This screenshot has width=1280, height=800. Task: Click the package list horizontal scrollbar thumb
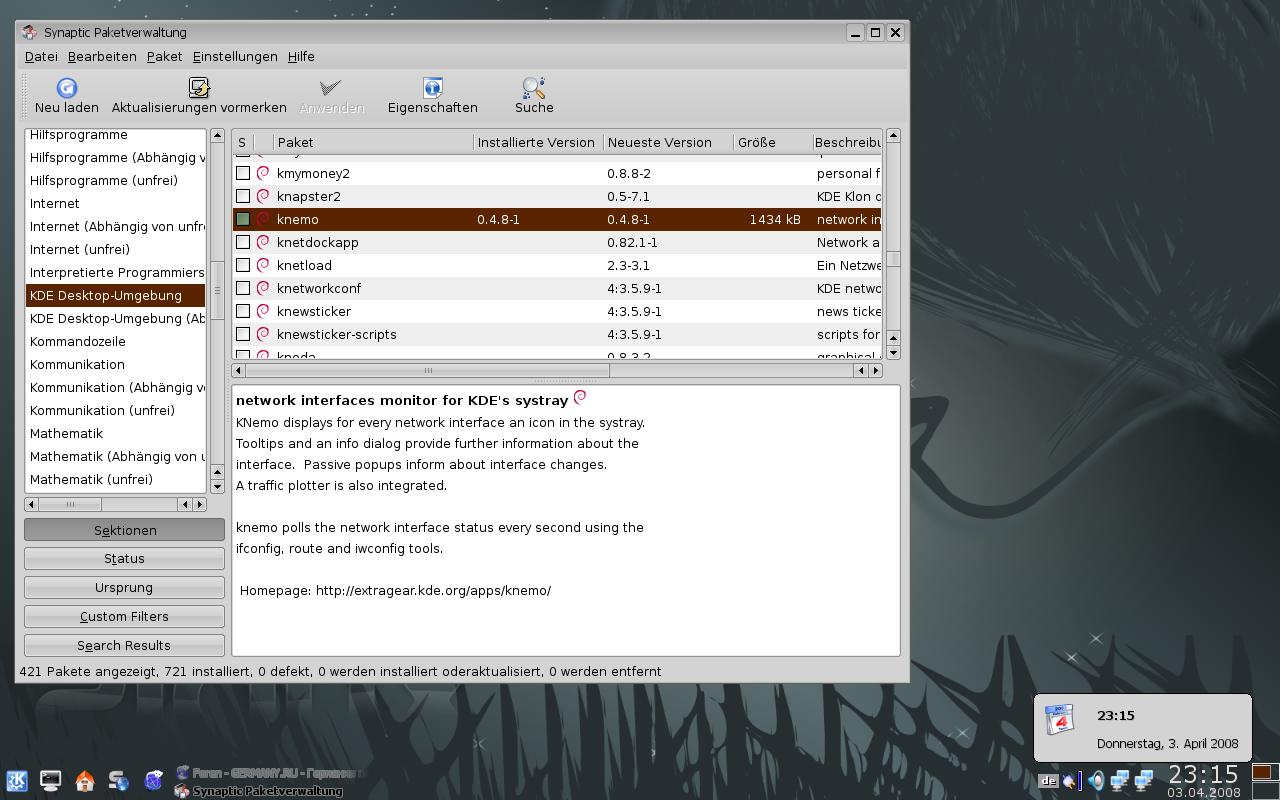point(428,370)
